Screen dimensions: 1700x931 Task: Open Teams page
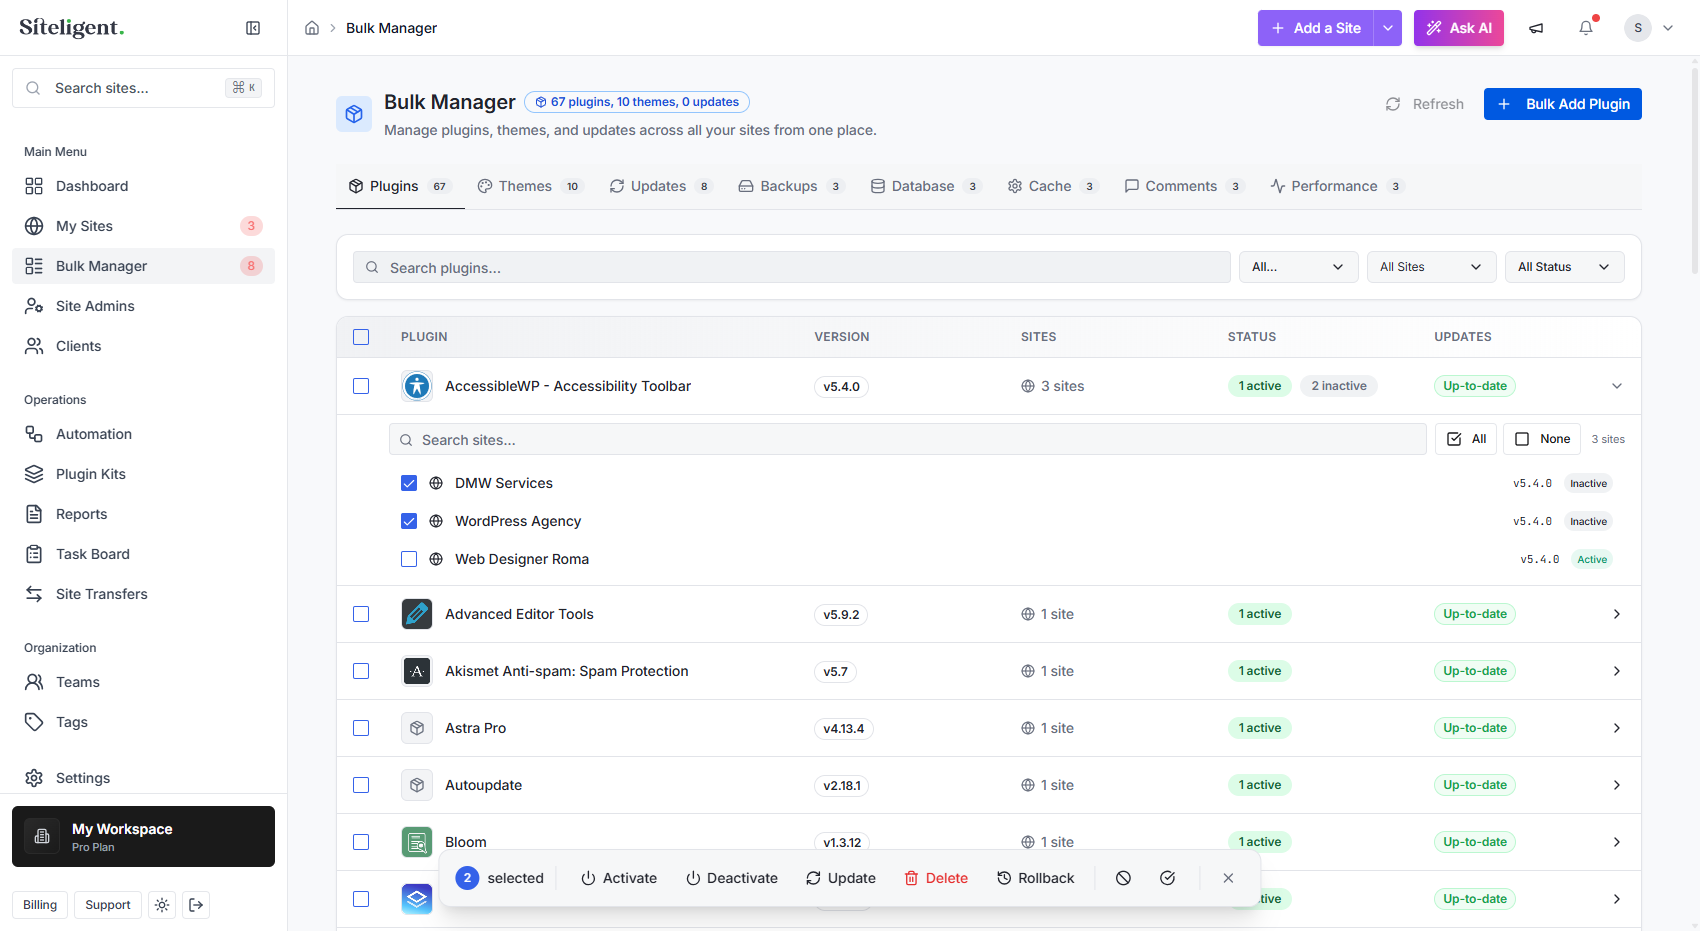click(143, 682)
